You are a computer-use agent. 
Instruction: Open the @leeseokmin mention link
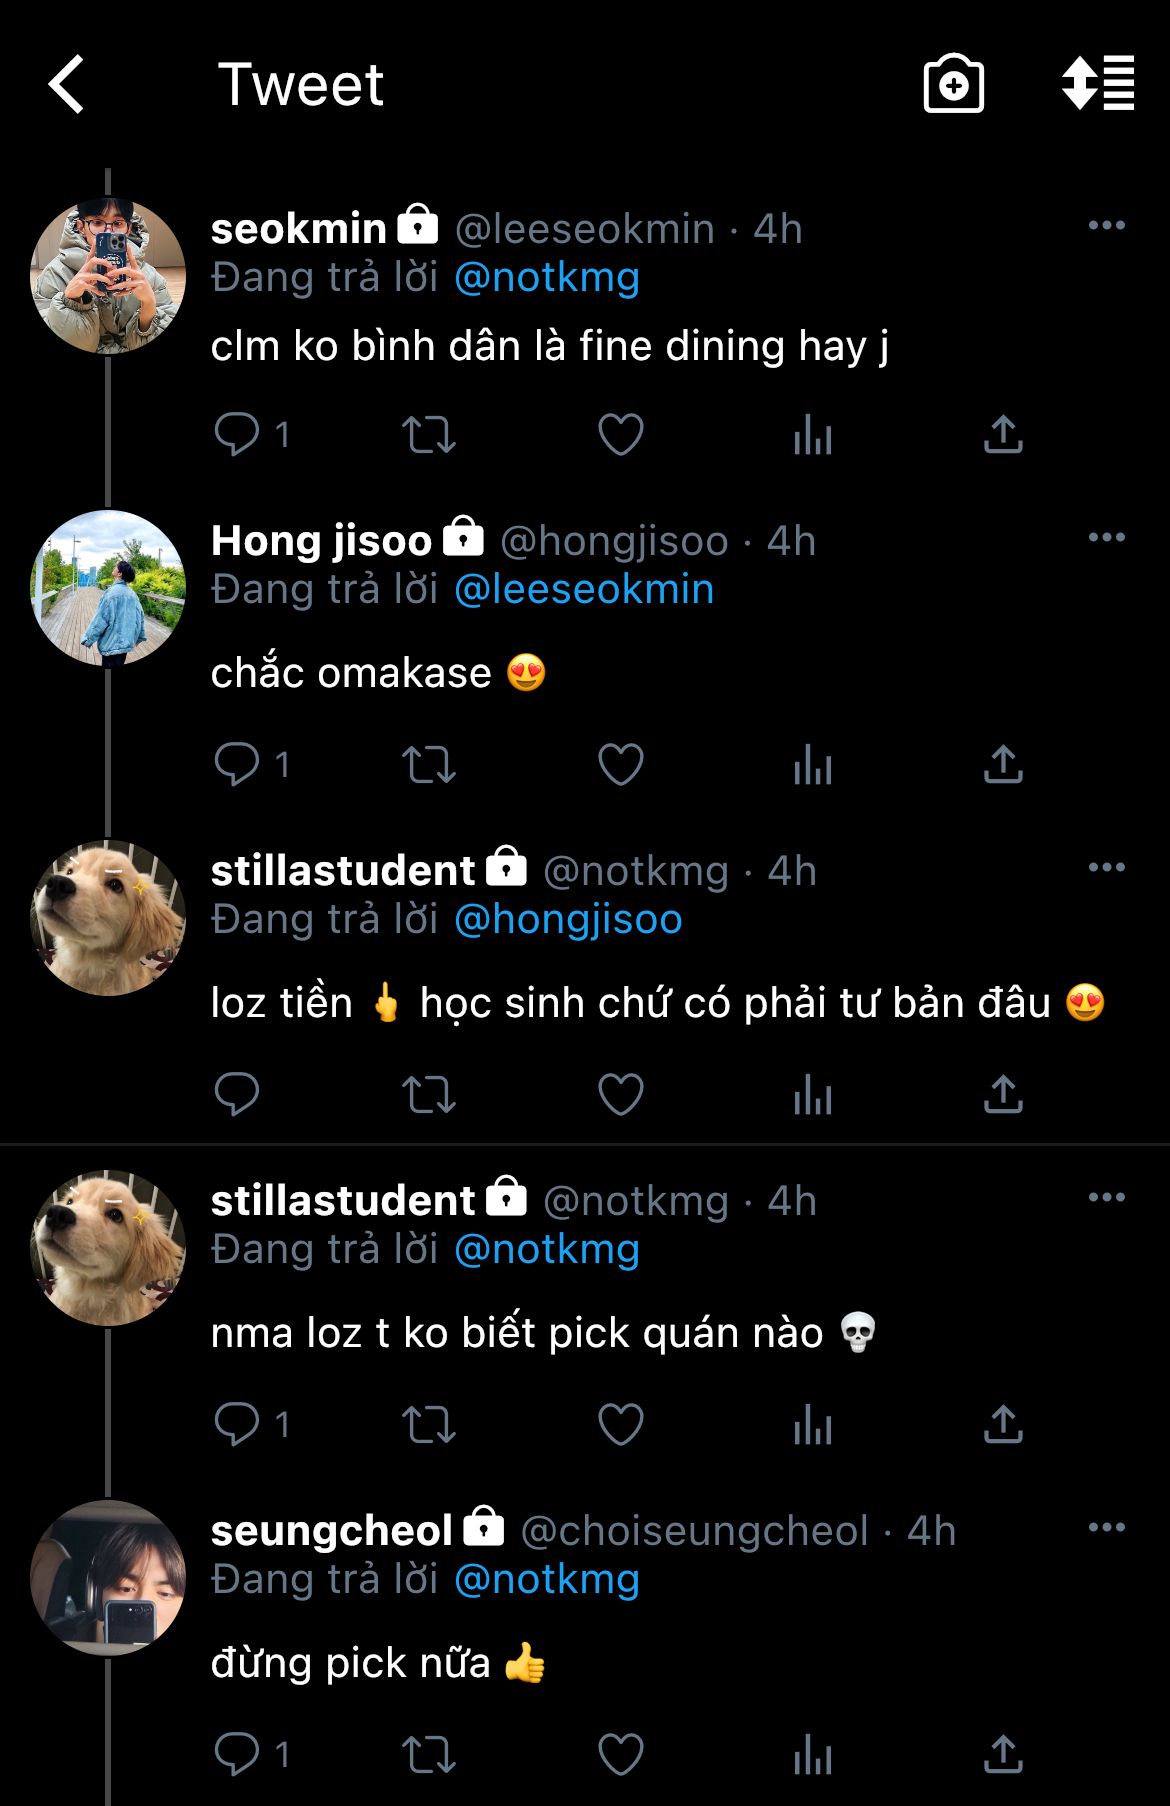click(x=584, y=589)
